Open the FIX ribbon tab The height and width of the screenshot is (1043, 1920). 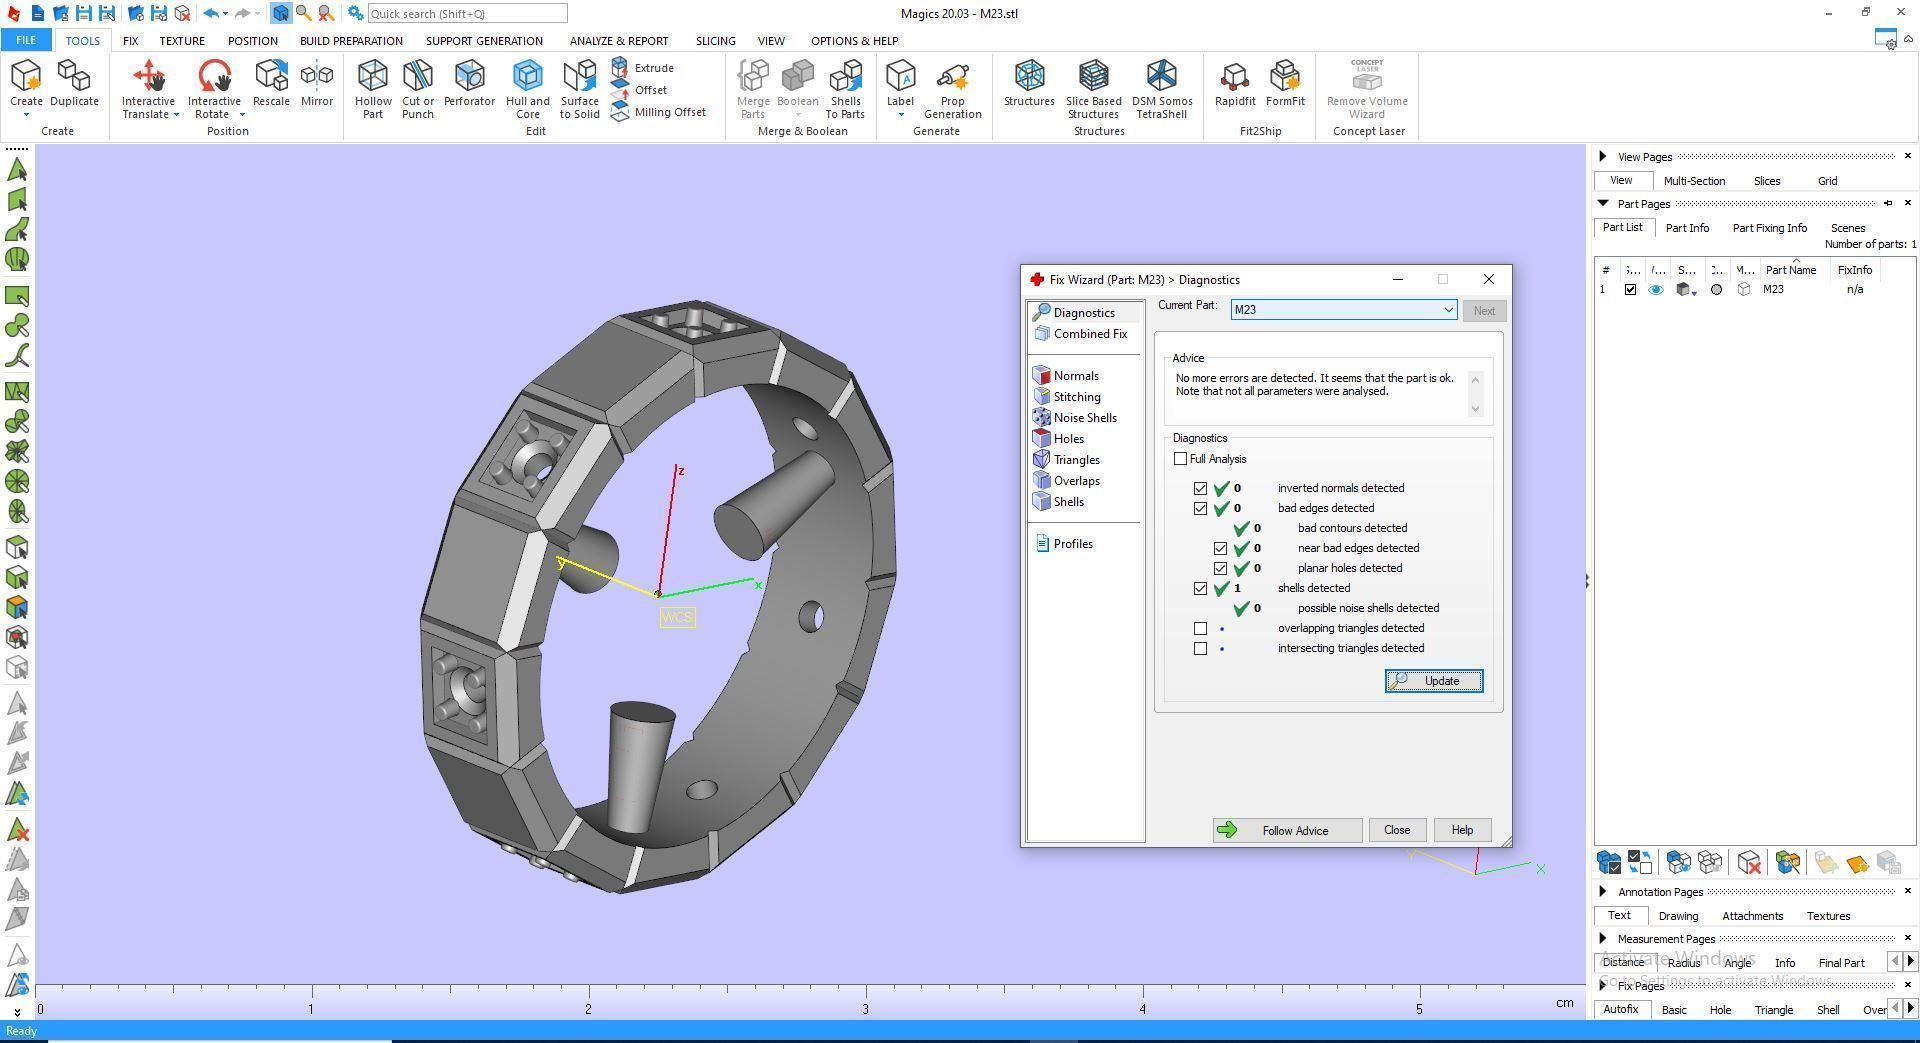tap(130, 41)
